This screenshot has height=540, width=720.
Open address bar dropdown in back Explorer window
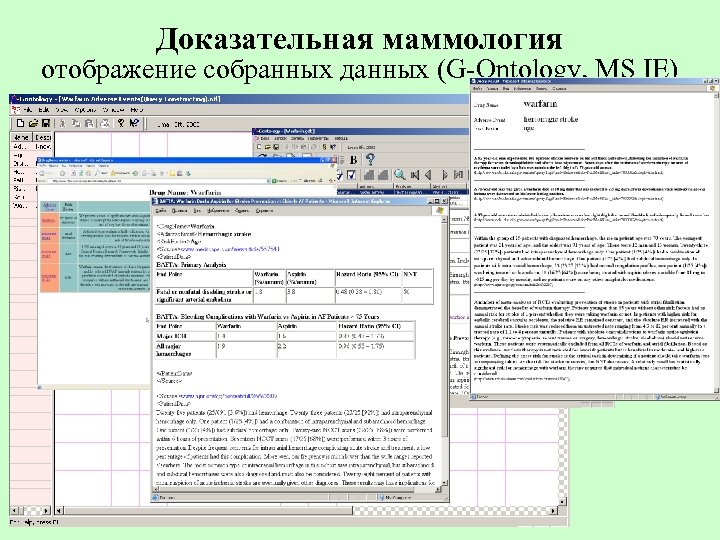point(269,181)
